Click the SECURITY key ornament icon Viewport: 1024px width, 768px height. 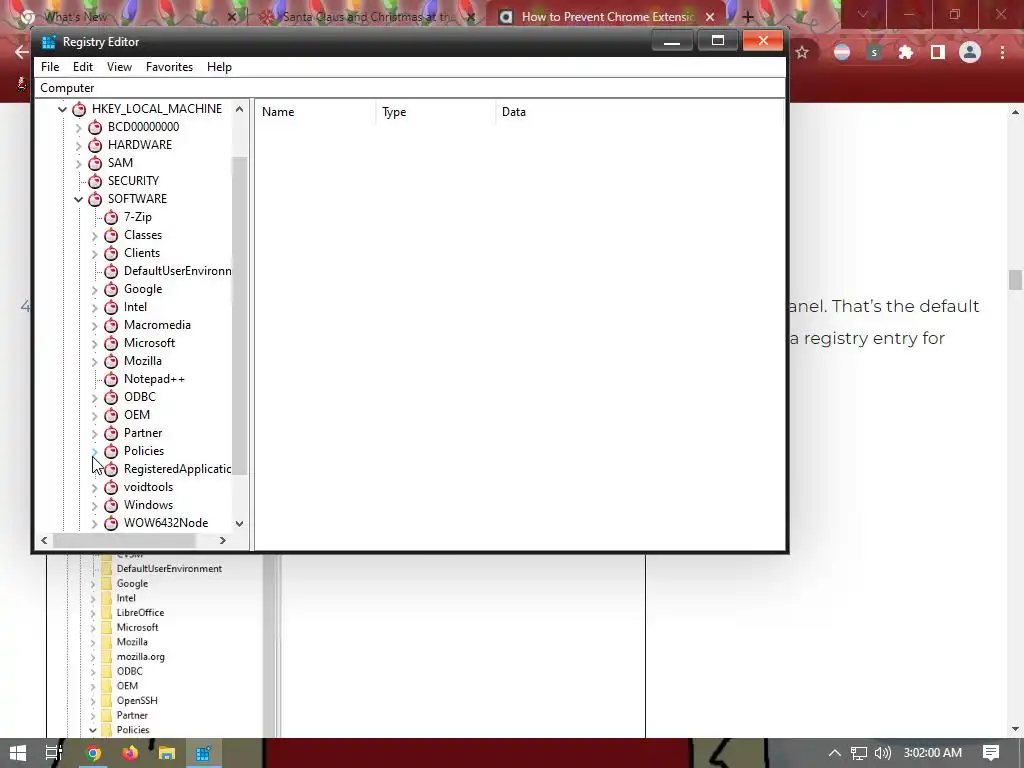[x=95, y=181]
